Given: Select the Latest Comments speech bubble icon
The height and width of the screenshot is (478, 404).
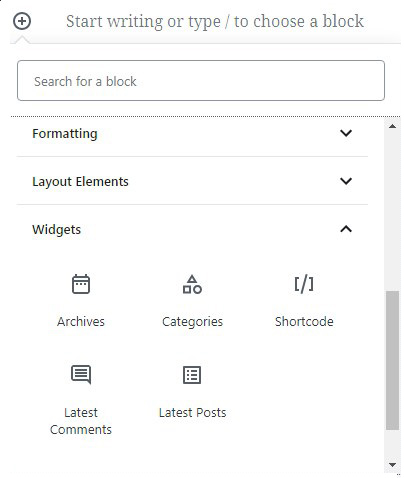Looking at the screenshot, I should coord(81,375).
